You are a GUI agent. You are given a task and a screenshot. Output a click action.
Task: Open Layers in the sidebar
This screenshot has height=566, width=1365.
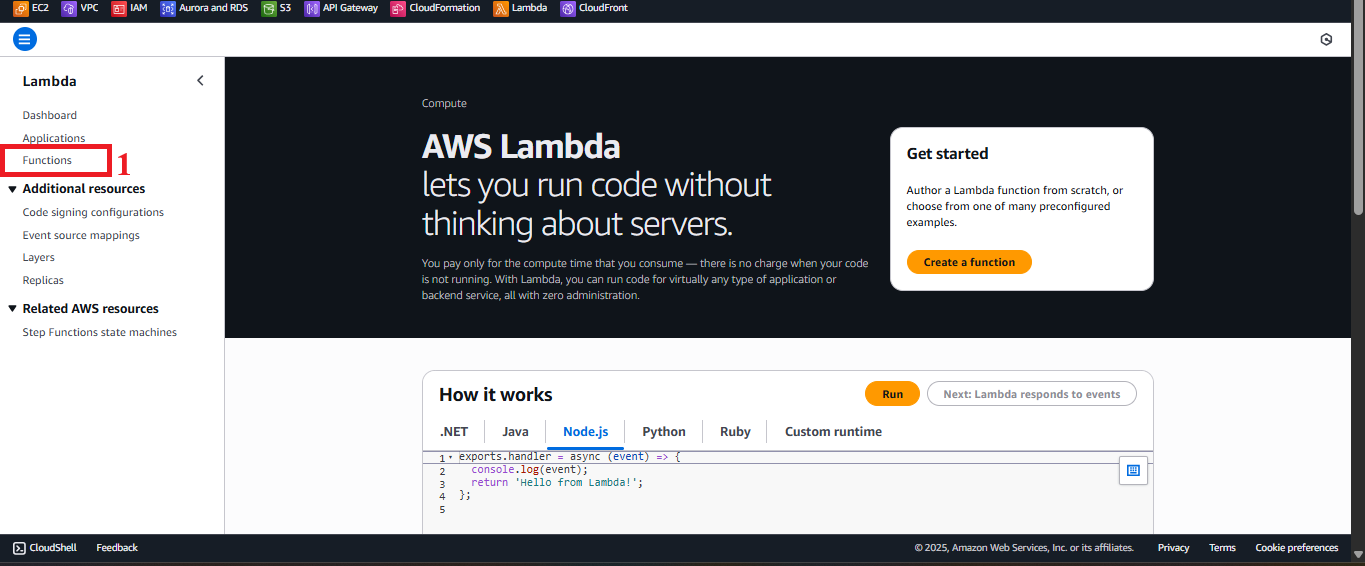point(39,257)
